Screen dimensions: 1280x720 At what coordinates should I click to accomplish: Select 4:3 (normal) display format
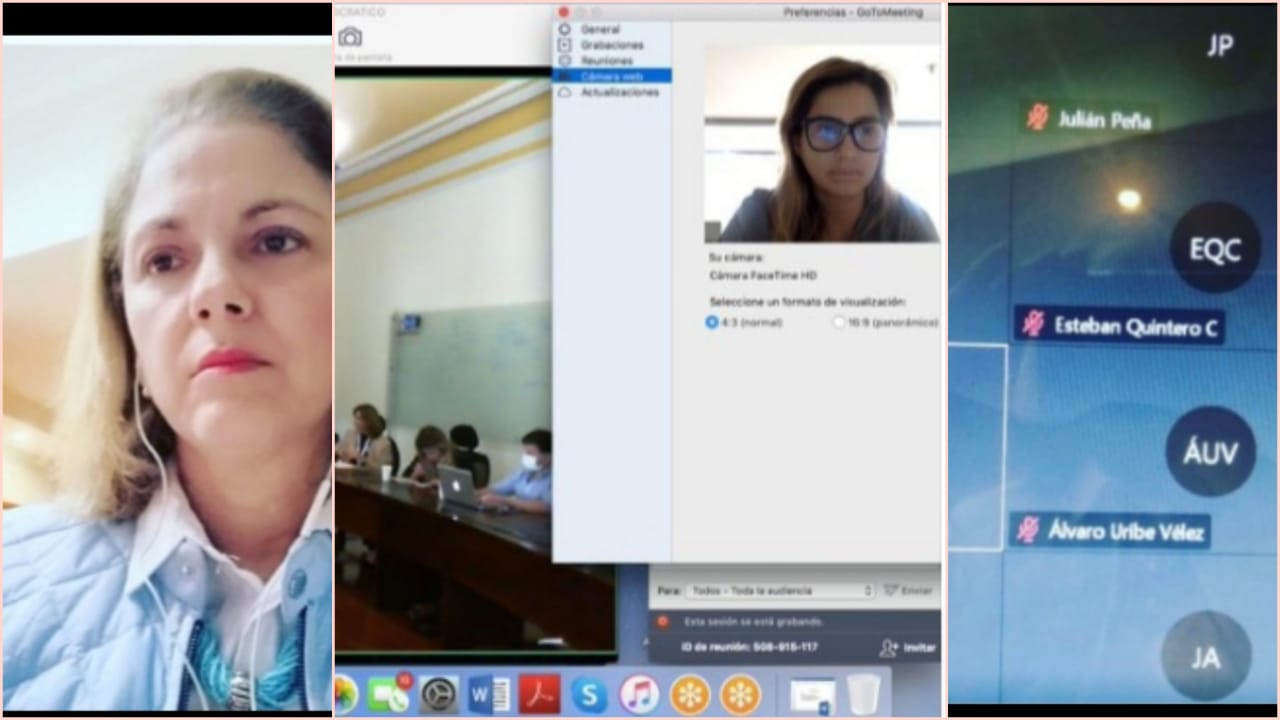pos(712,322)
